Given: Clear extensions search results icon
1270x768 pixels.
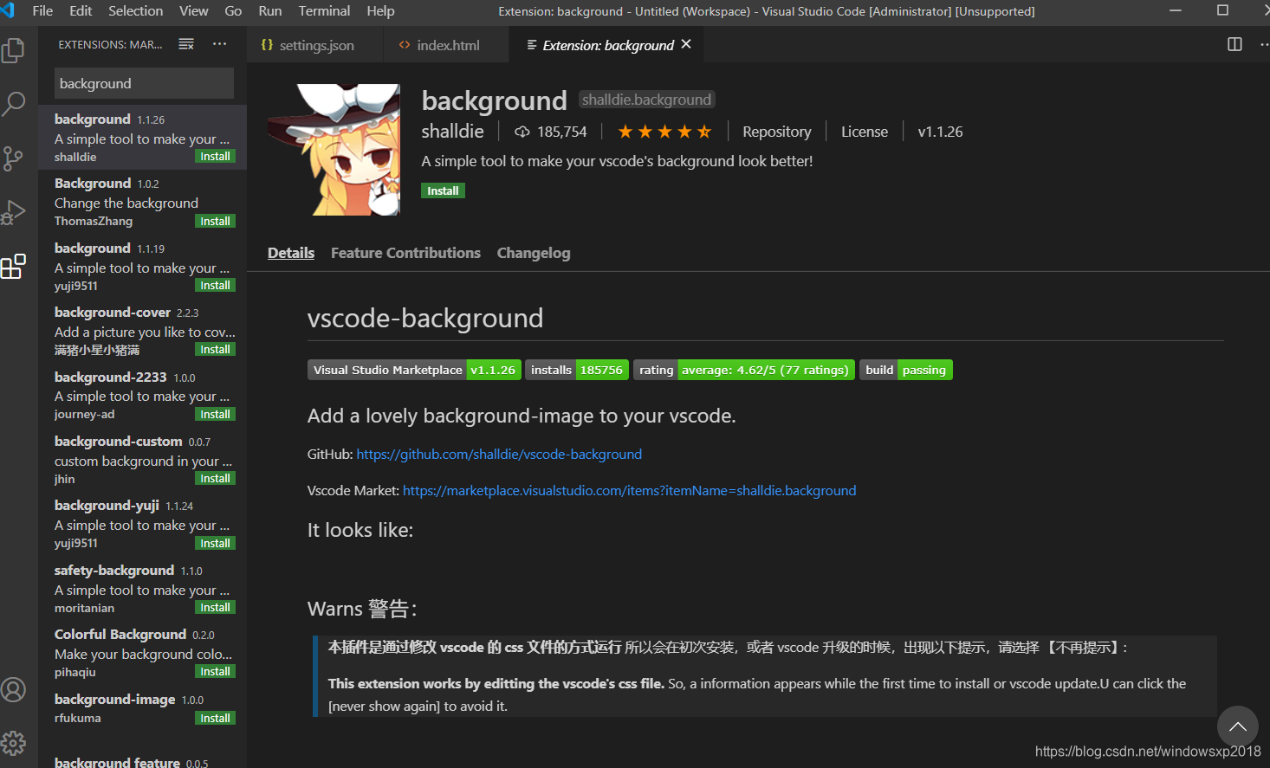Looking at the screenshot, I should (186, 44).
